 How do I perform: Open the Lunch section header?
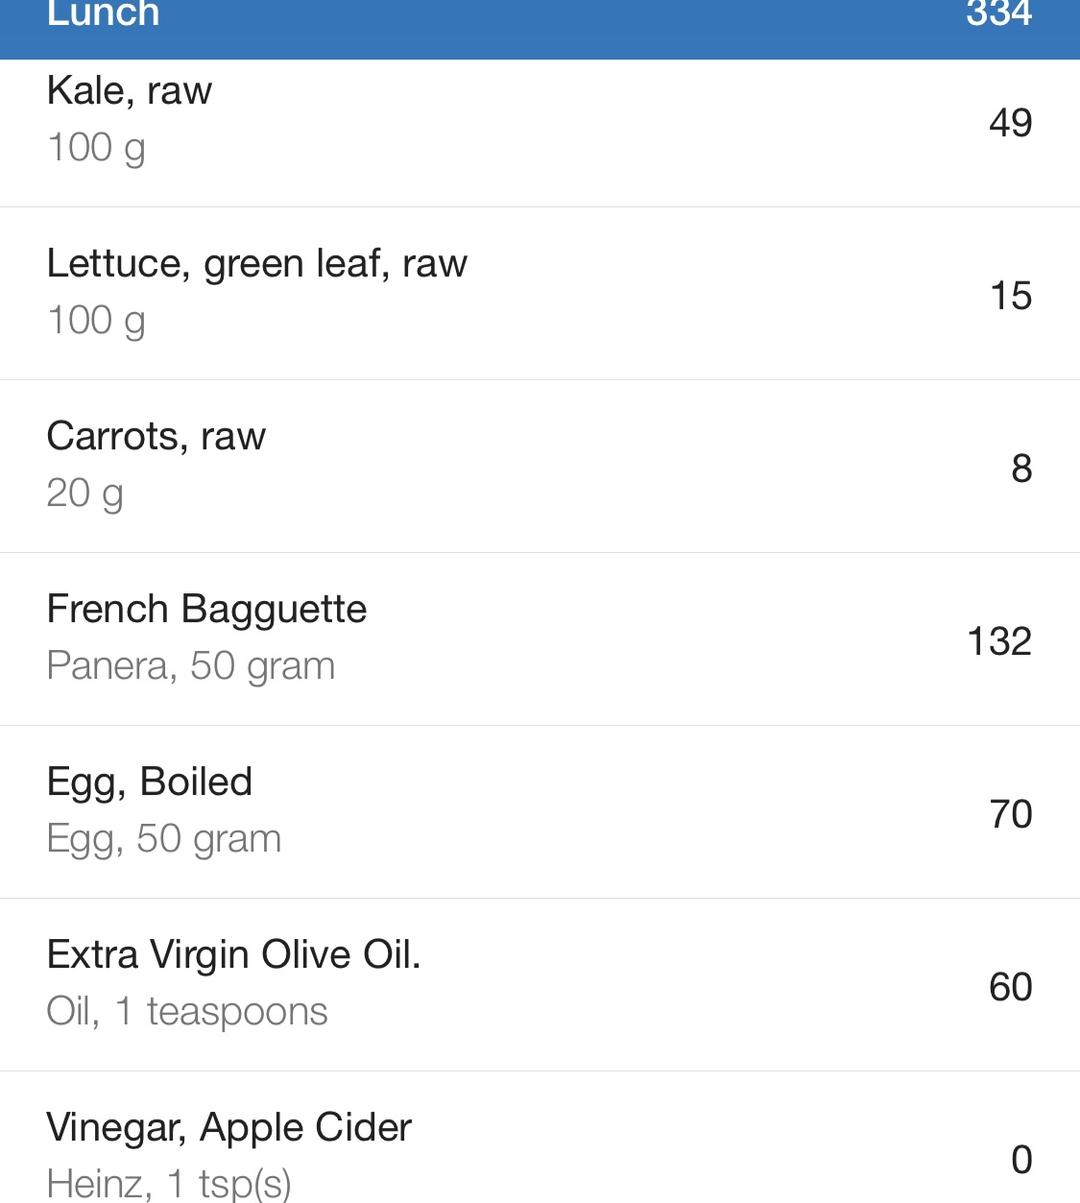click(104, 16)
